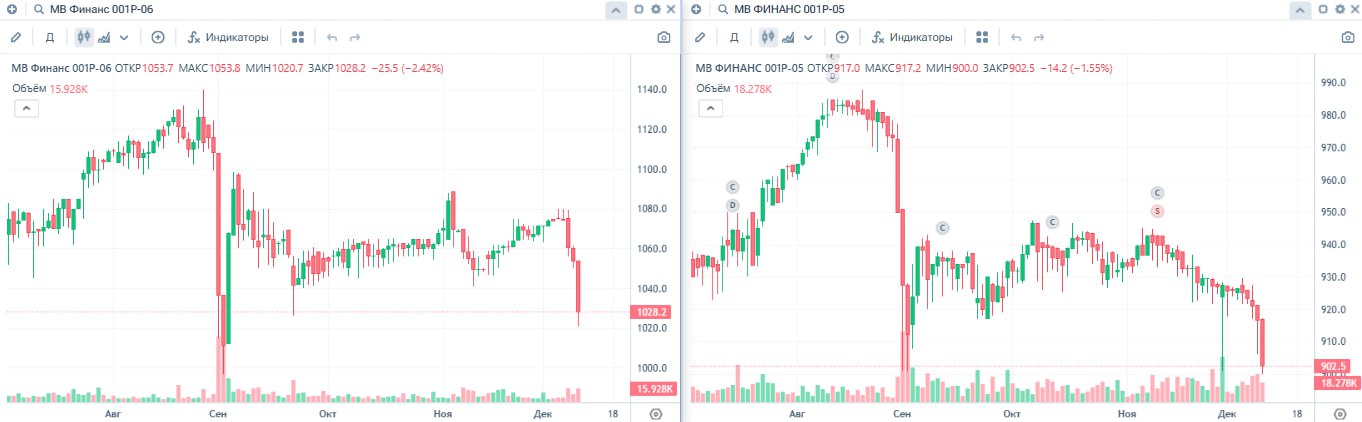This screenshot has height=422, width=1362.
Task: Click camera icon on the right chart
Action: (x=1347, y=37)
